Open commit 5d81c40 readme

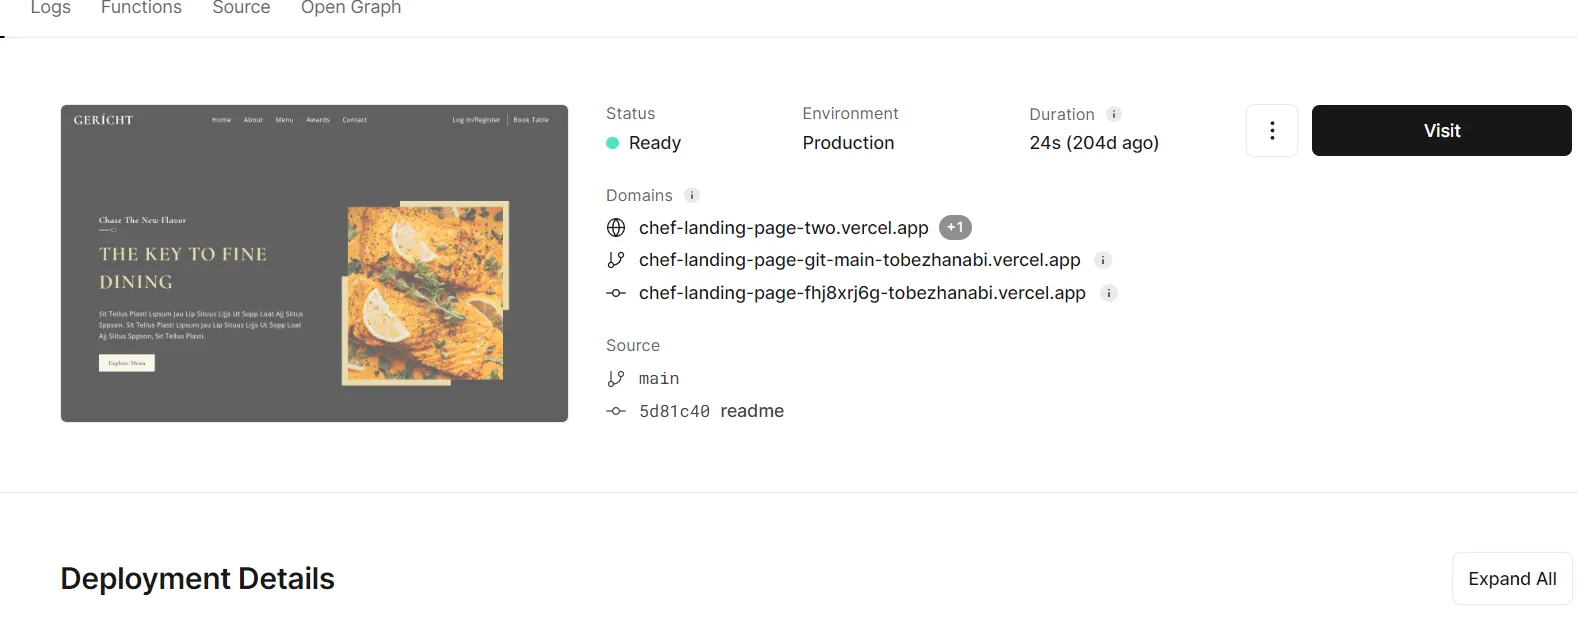[x=711, y=411]
